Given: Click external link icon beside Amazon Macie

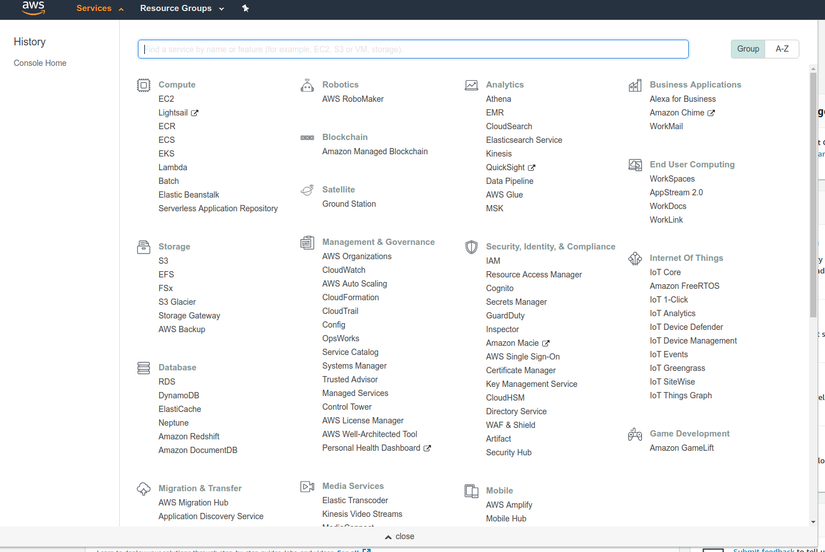Looking at the screenshot, I should click(546, 343).
